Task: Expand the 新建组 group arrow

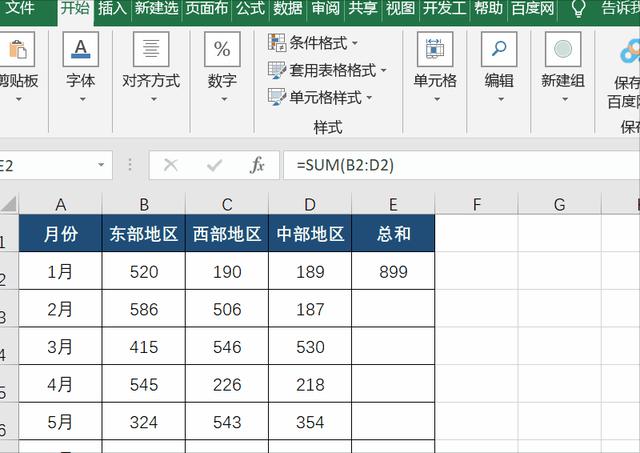Action: click(x=565, y=99)
